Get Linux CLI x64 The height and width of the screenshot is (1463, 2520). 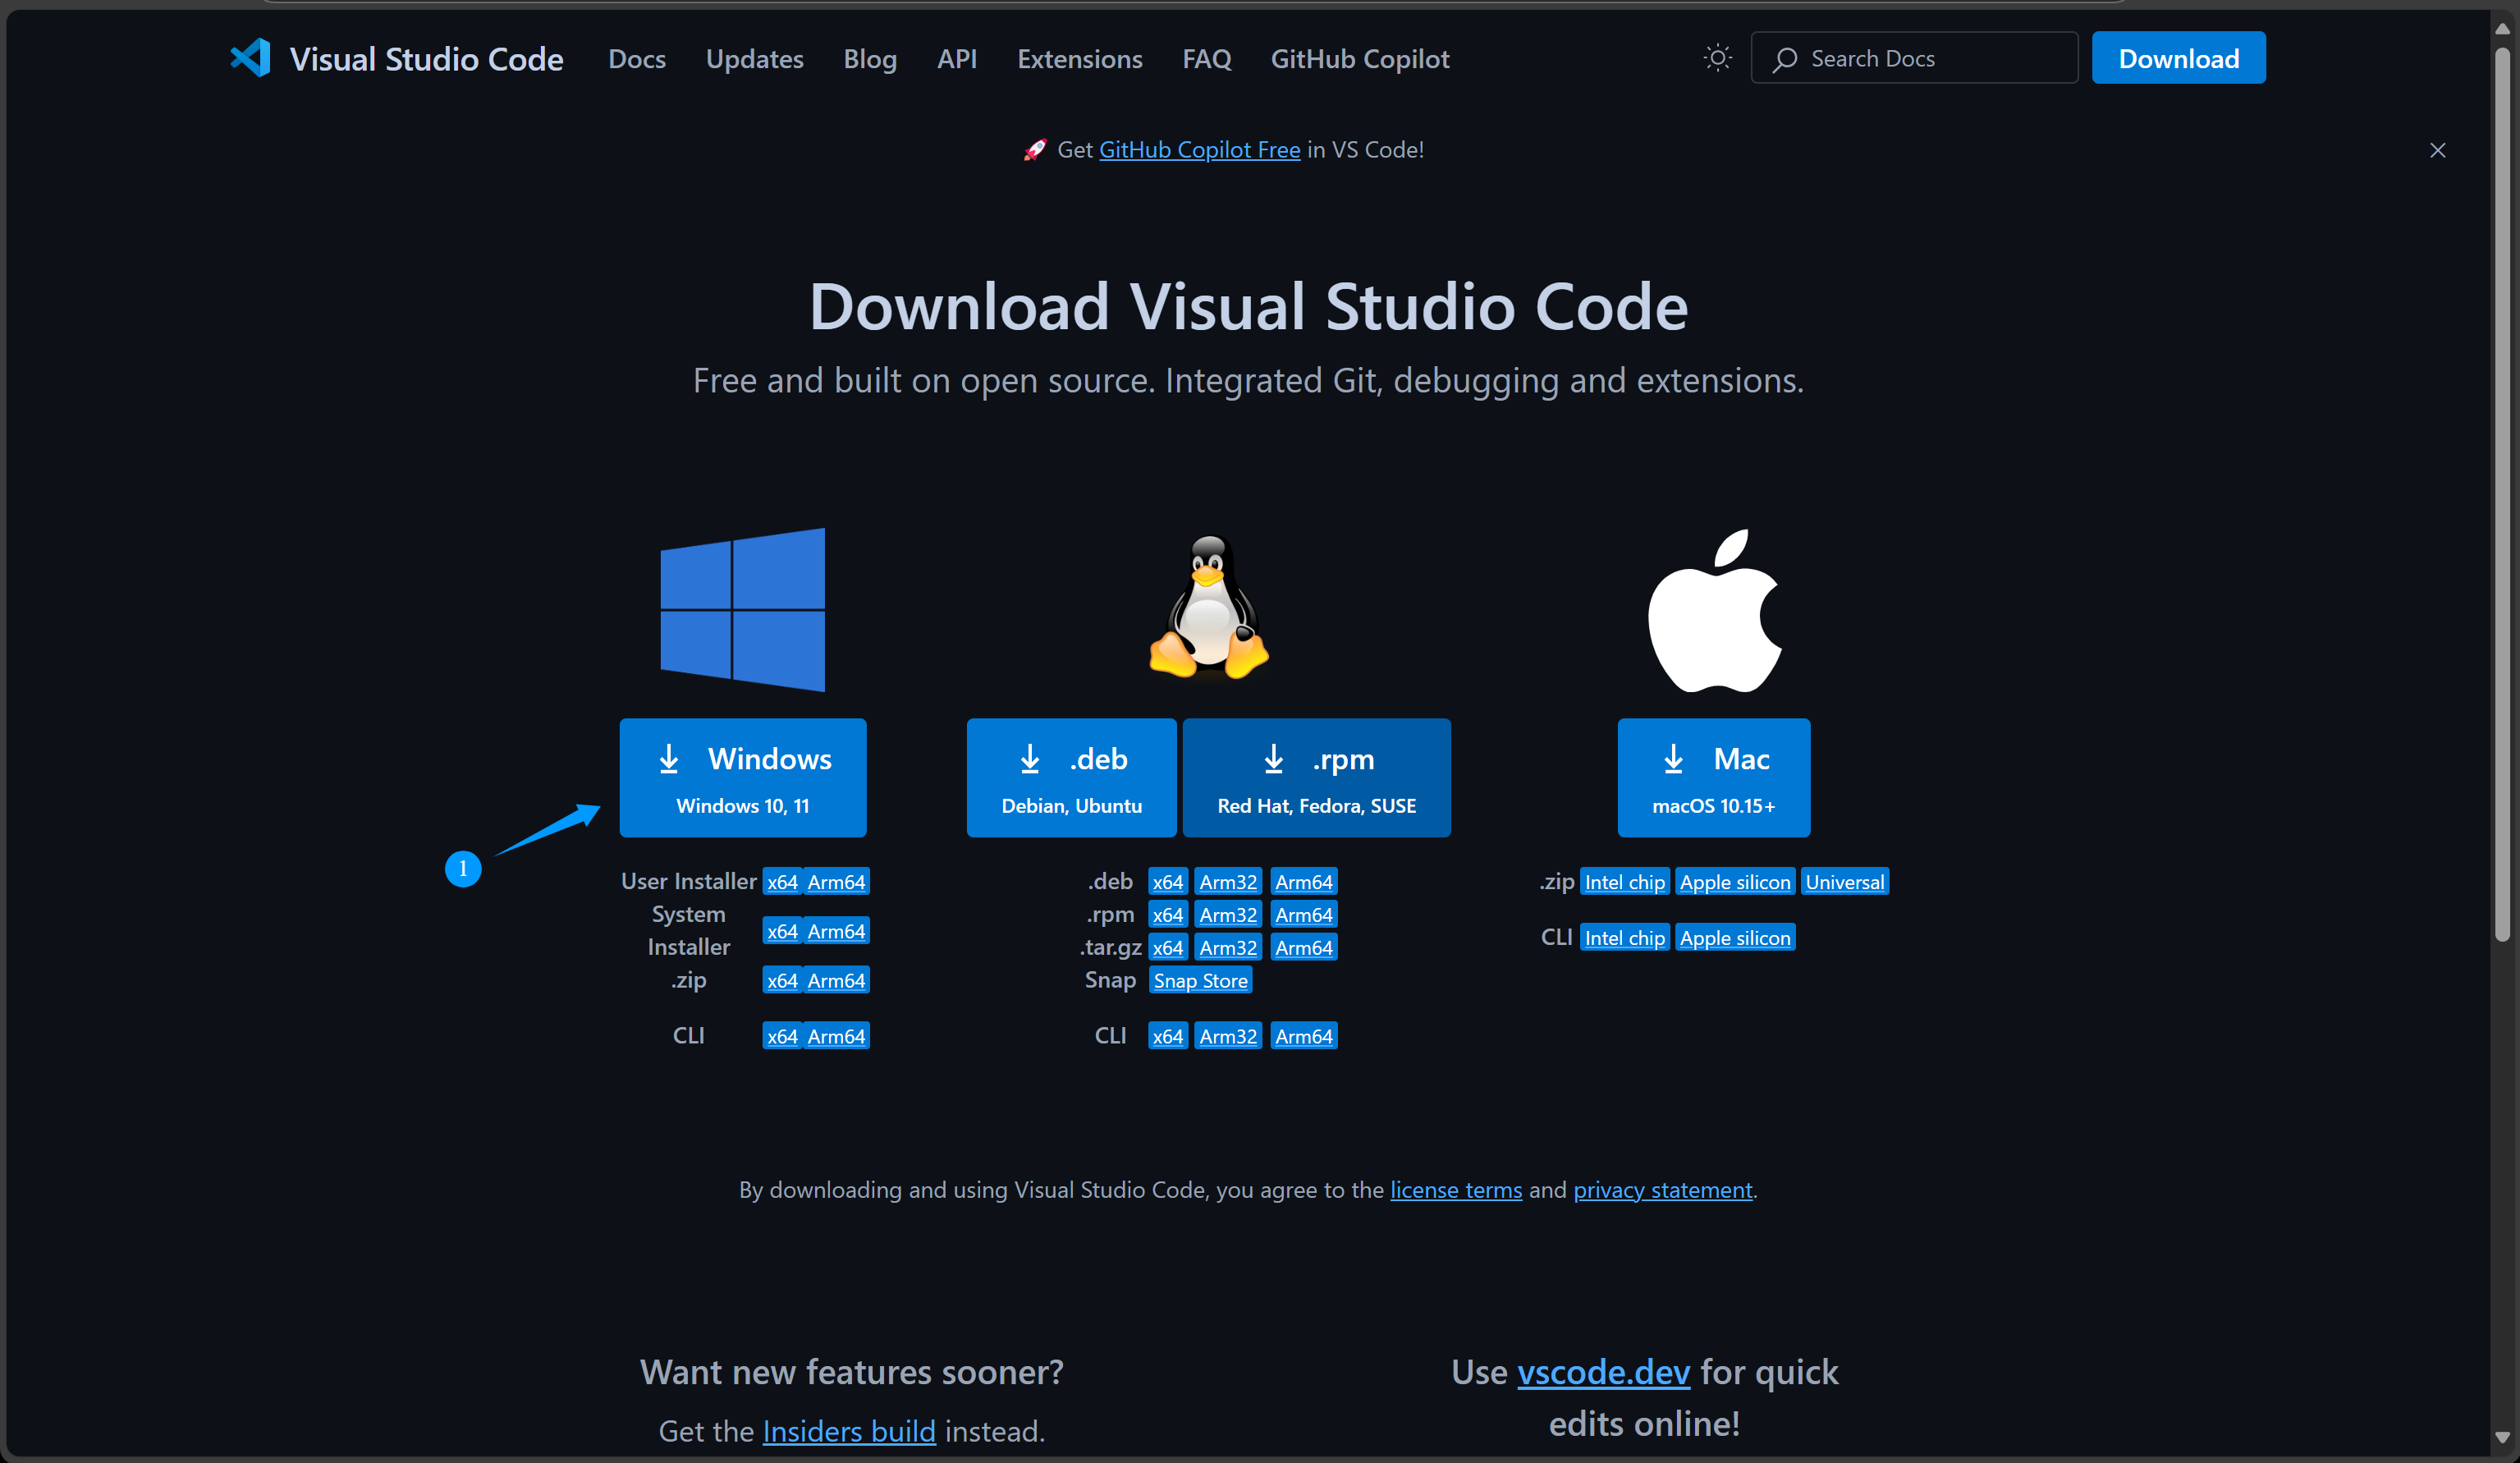coord(1167,1036)
